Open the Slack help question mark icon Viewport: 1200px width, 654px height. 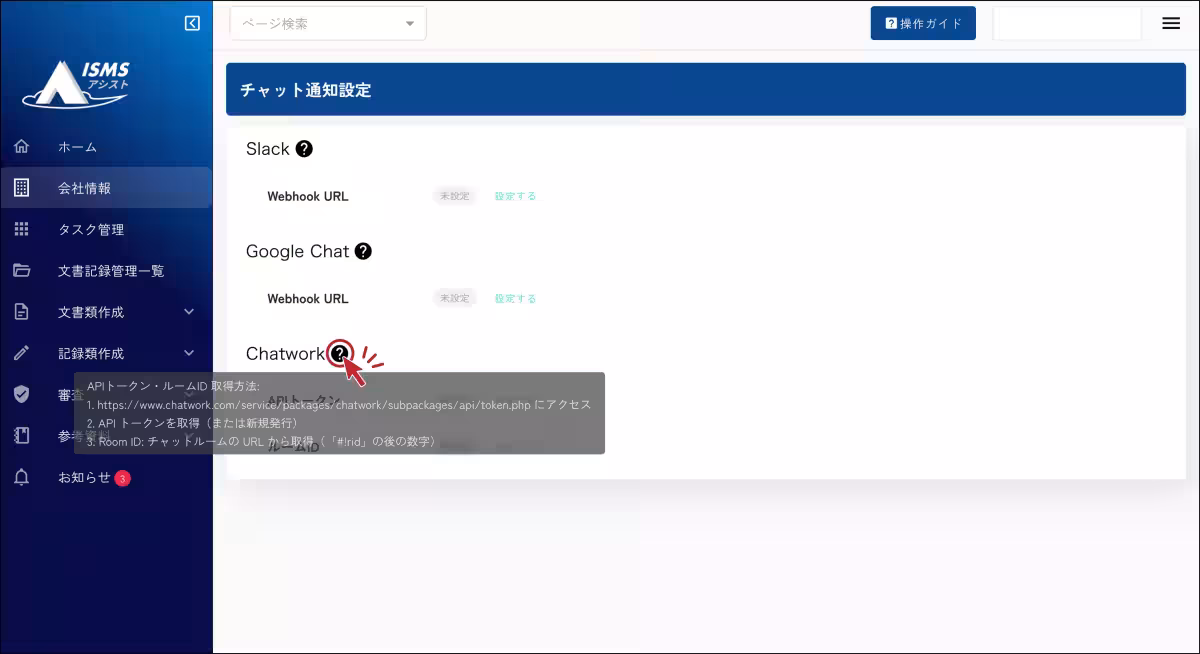(x=305, y=148)
